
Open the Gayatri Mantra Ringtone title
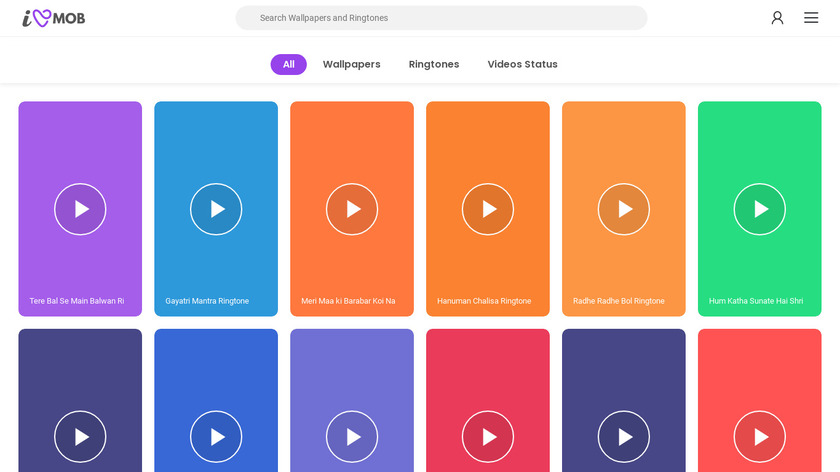click(207, 301)
